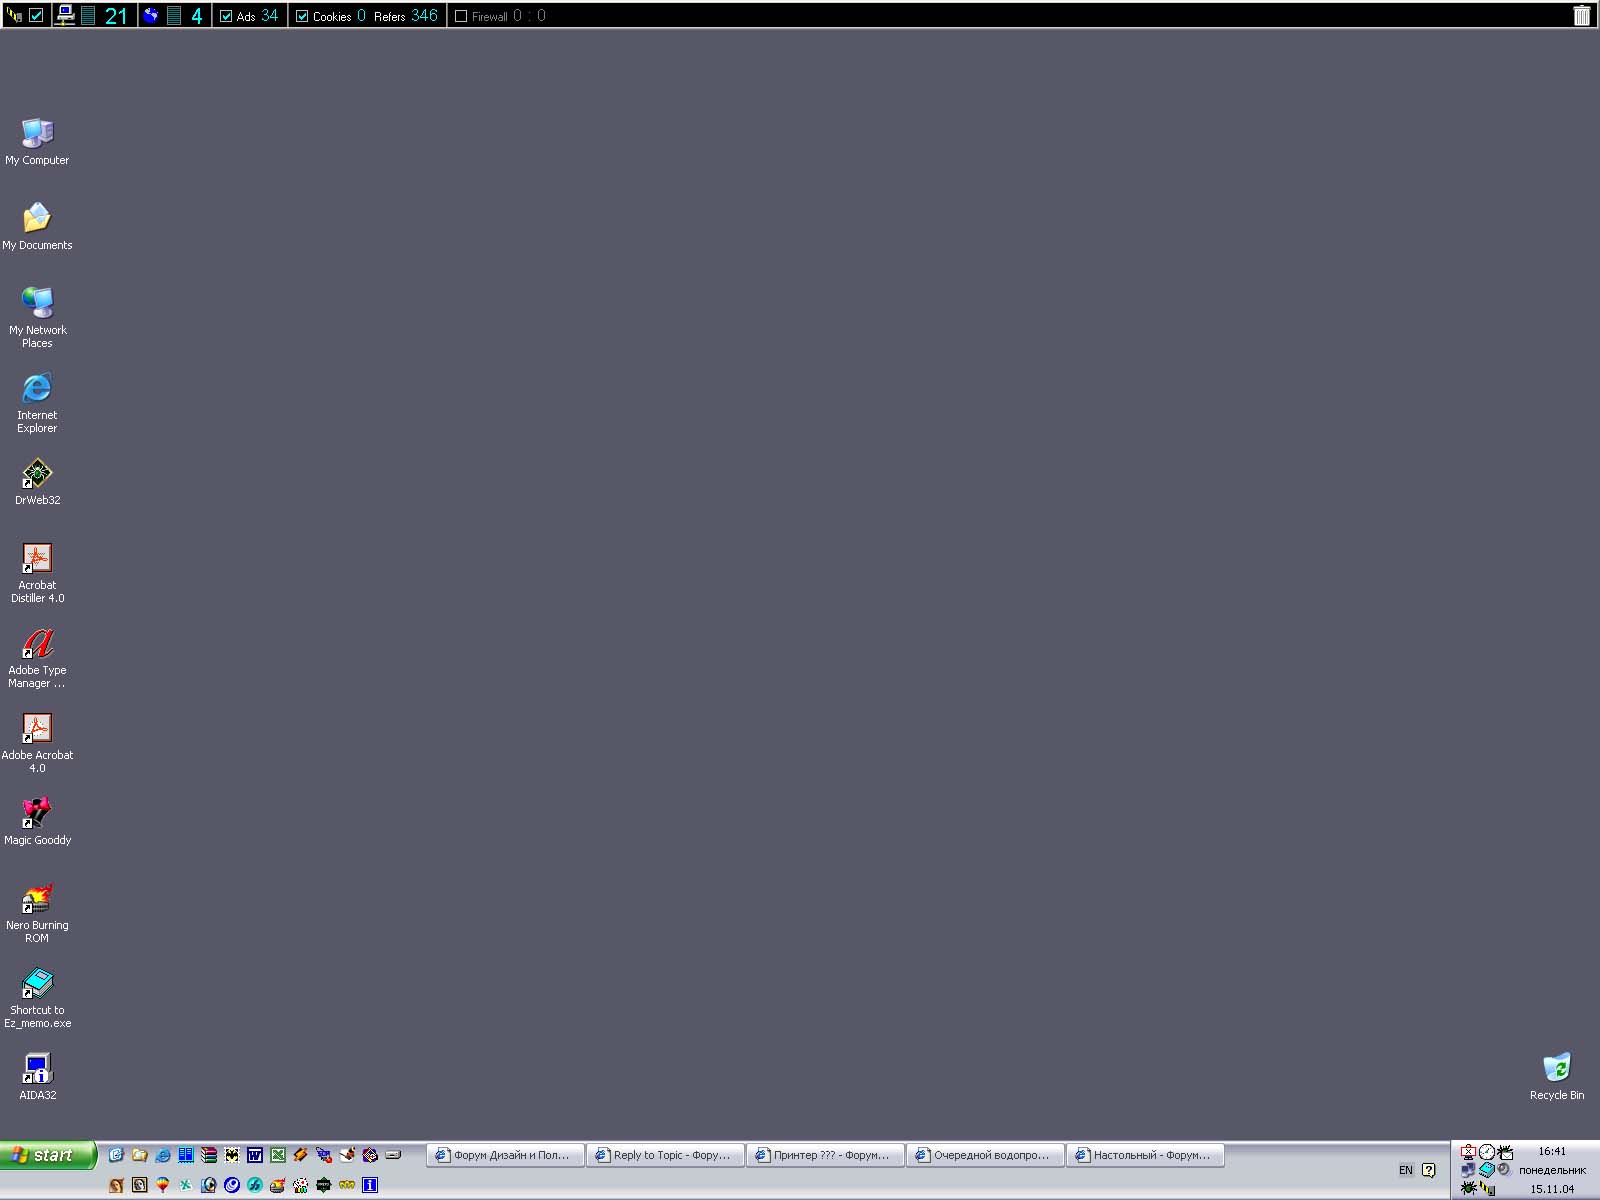Screen dimensions: 1600x1200
Task: Click the WinRAR books Quick Launch icon
Action: pos(209,1155)
